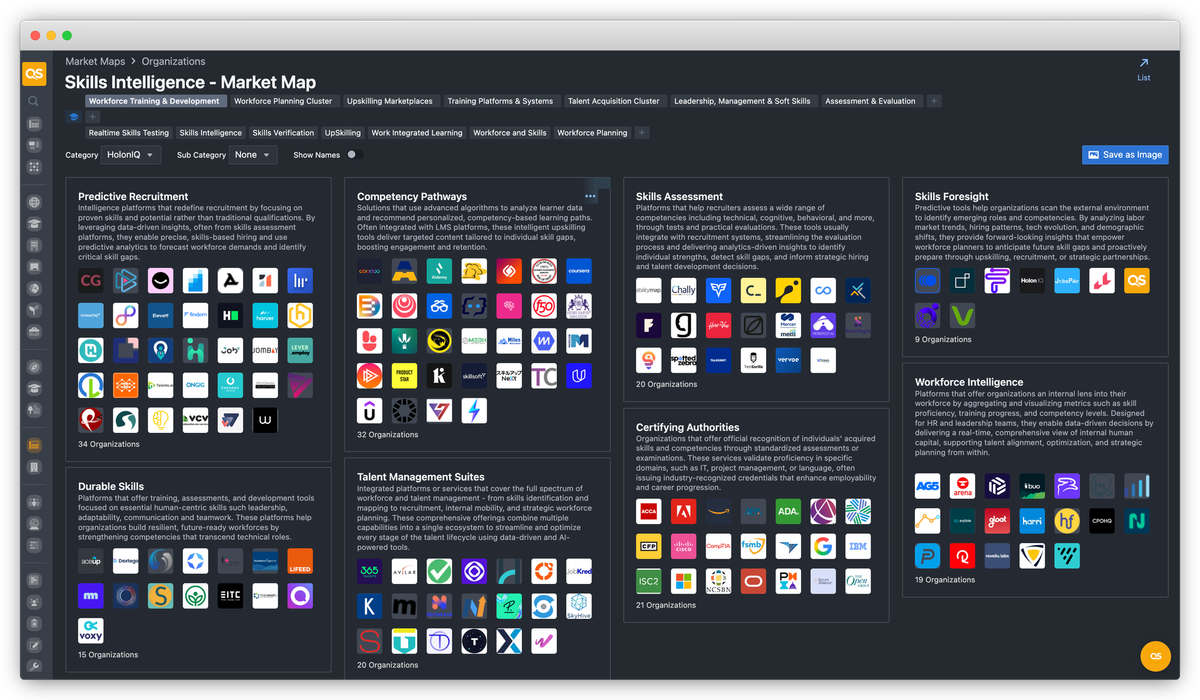
Task: Open Coursera logo in Competency Pathways
Action: [x=578, y=271]
